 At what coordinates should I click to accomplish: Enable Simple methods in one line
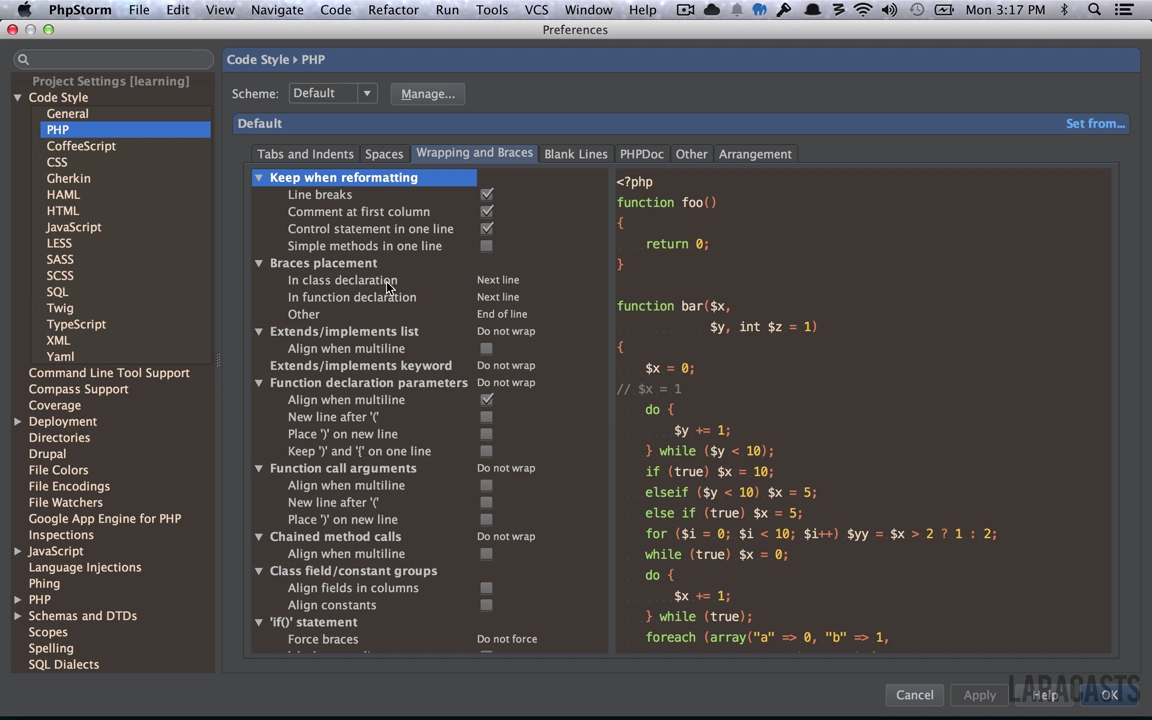[486, 246]
